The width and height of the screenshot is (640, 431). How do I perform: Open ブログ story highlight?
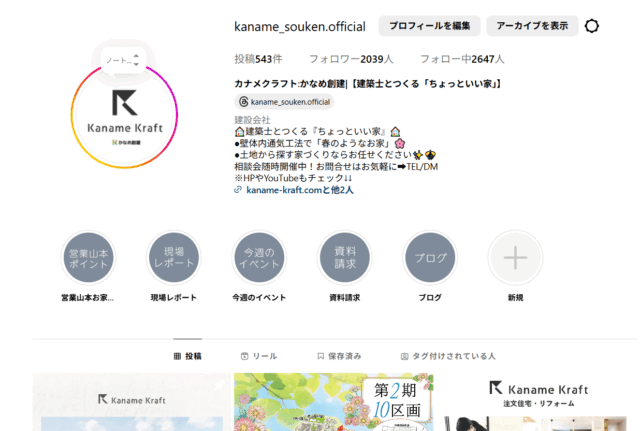point(430,258)
